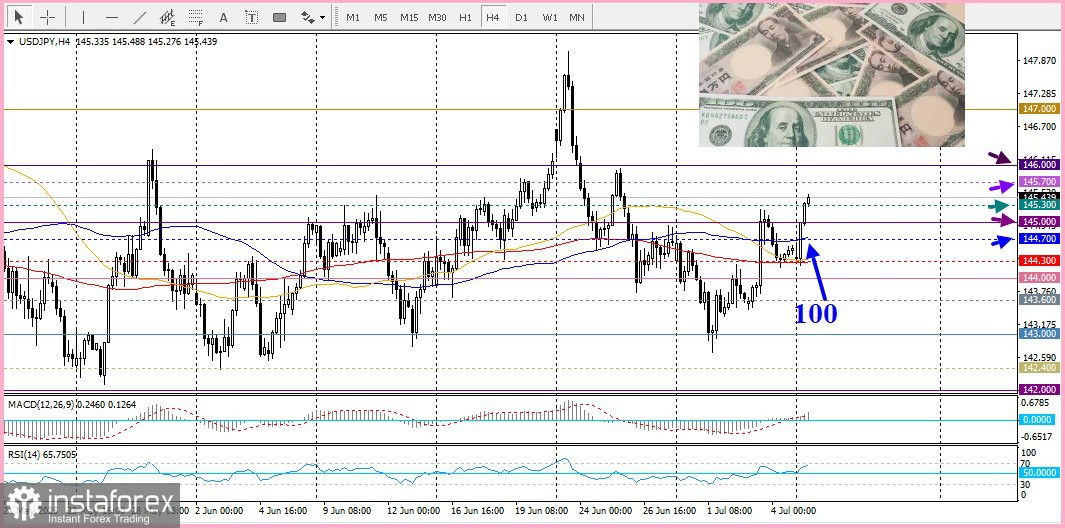Screen dimensions: 1065x528
Task: Click the 145.300 price level label
Action: pyautogui.click(x=1039, y=205)
